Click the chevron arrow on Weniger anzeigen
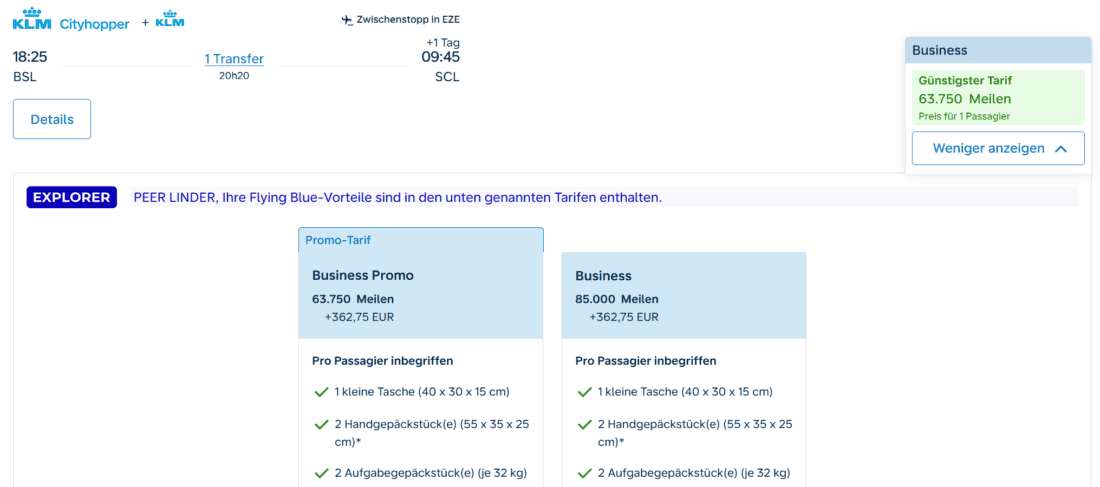 pos(1060,149)
